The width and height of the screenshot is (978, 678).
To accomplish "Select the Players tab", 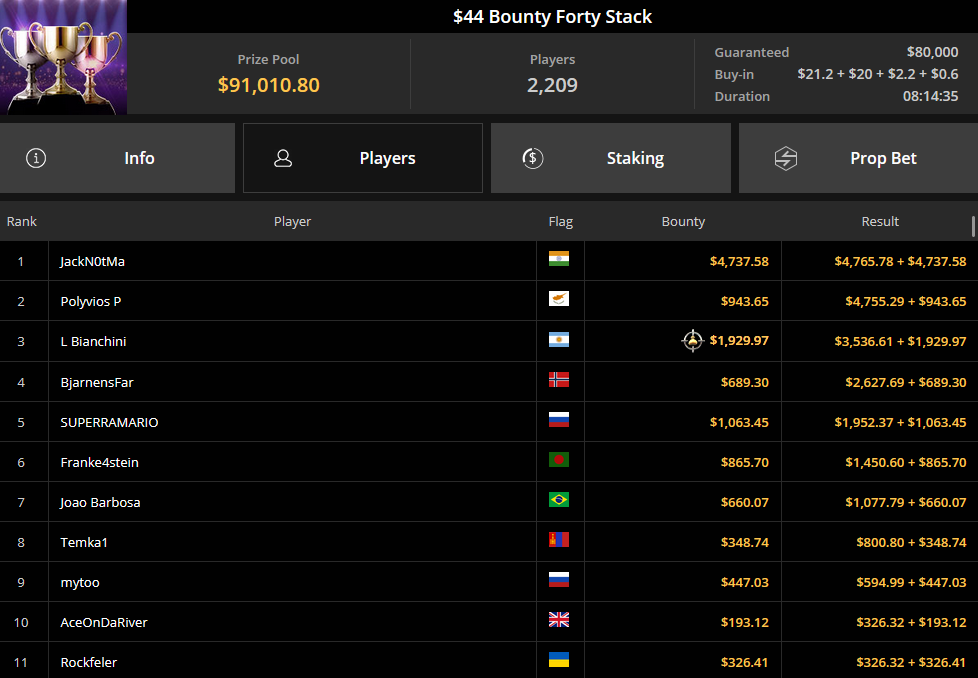I will (362, 158).
